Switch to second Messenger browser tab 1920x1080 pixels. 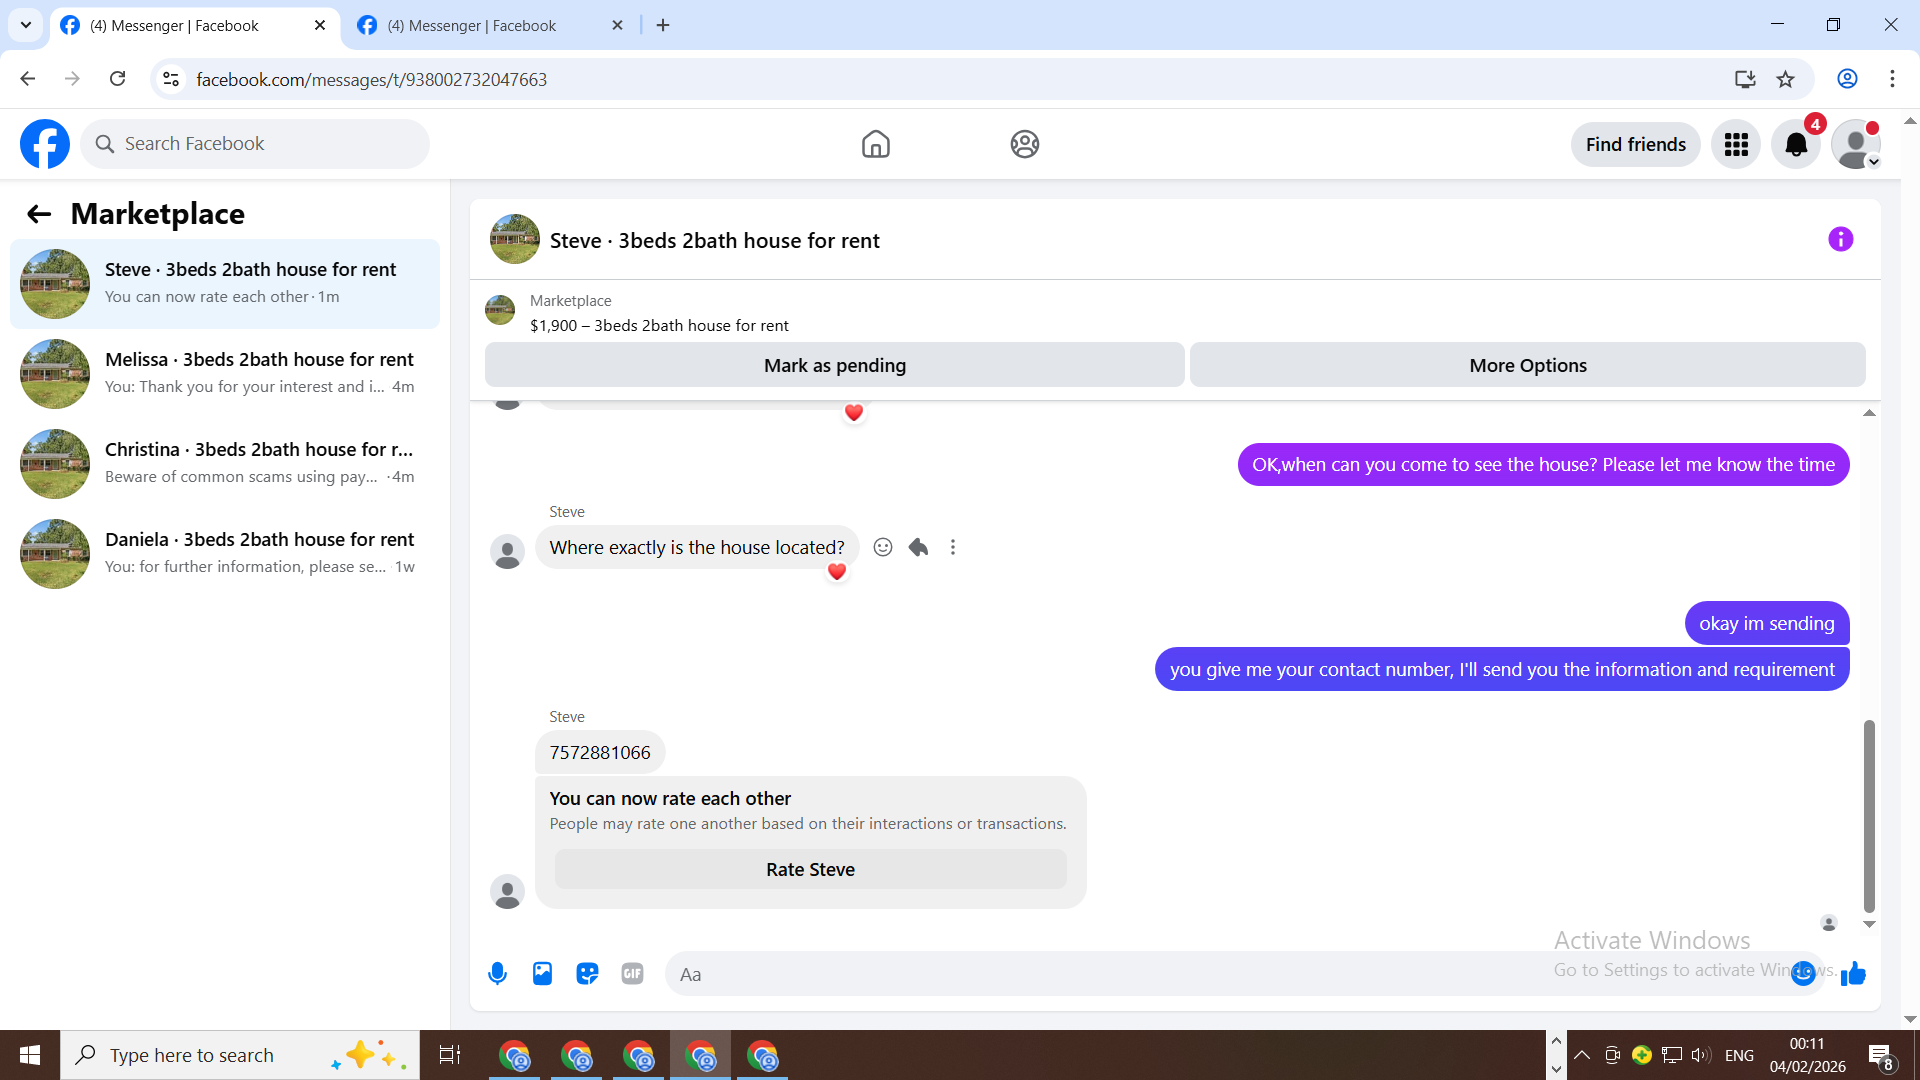tap(472, 25)
